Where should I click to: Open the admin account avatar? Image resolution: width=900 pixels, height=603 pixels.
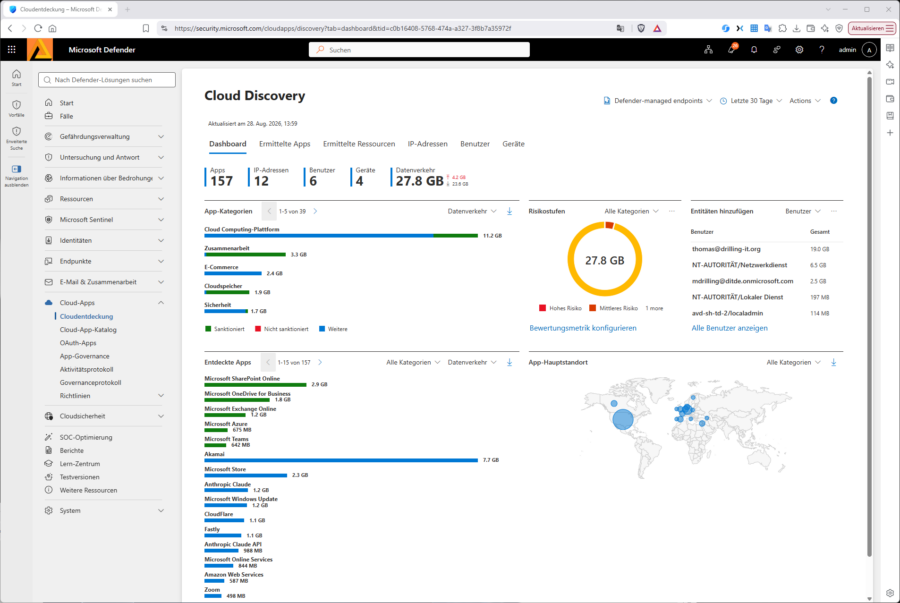(x=869, y=50)
